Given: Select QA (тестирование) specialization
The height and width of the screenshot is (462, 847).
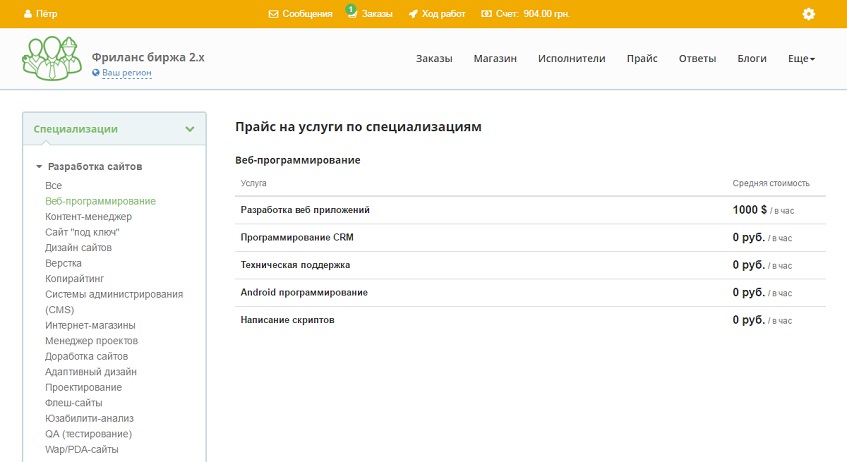Looking at the screenshot, I should pyautogui.click(x=88, y=434).
